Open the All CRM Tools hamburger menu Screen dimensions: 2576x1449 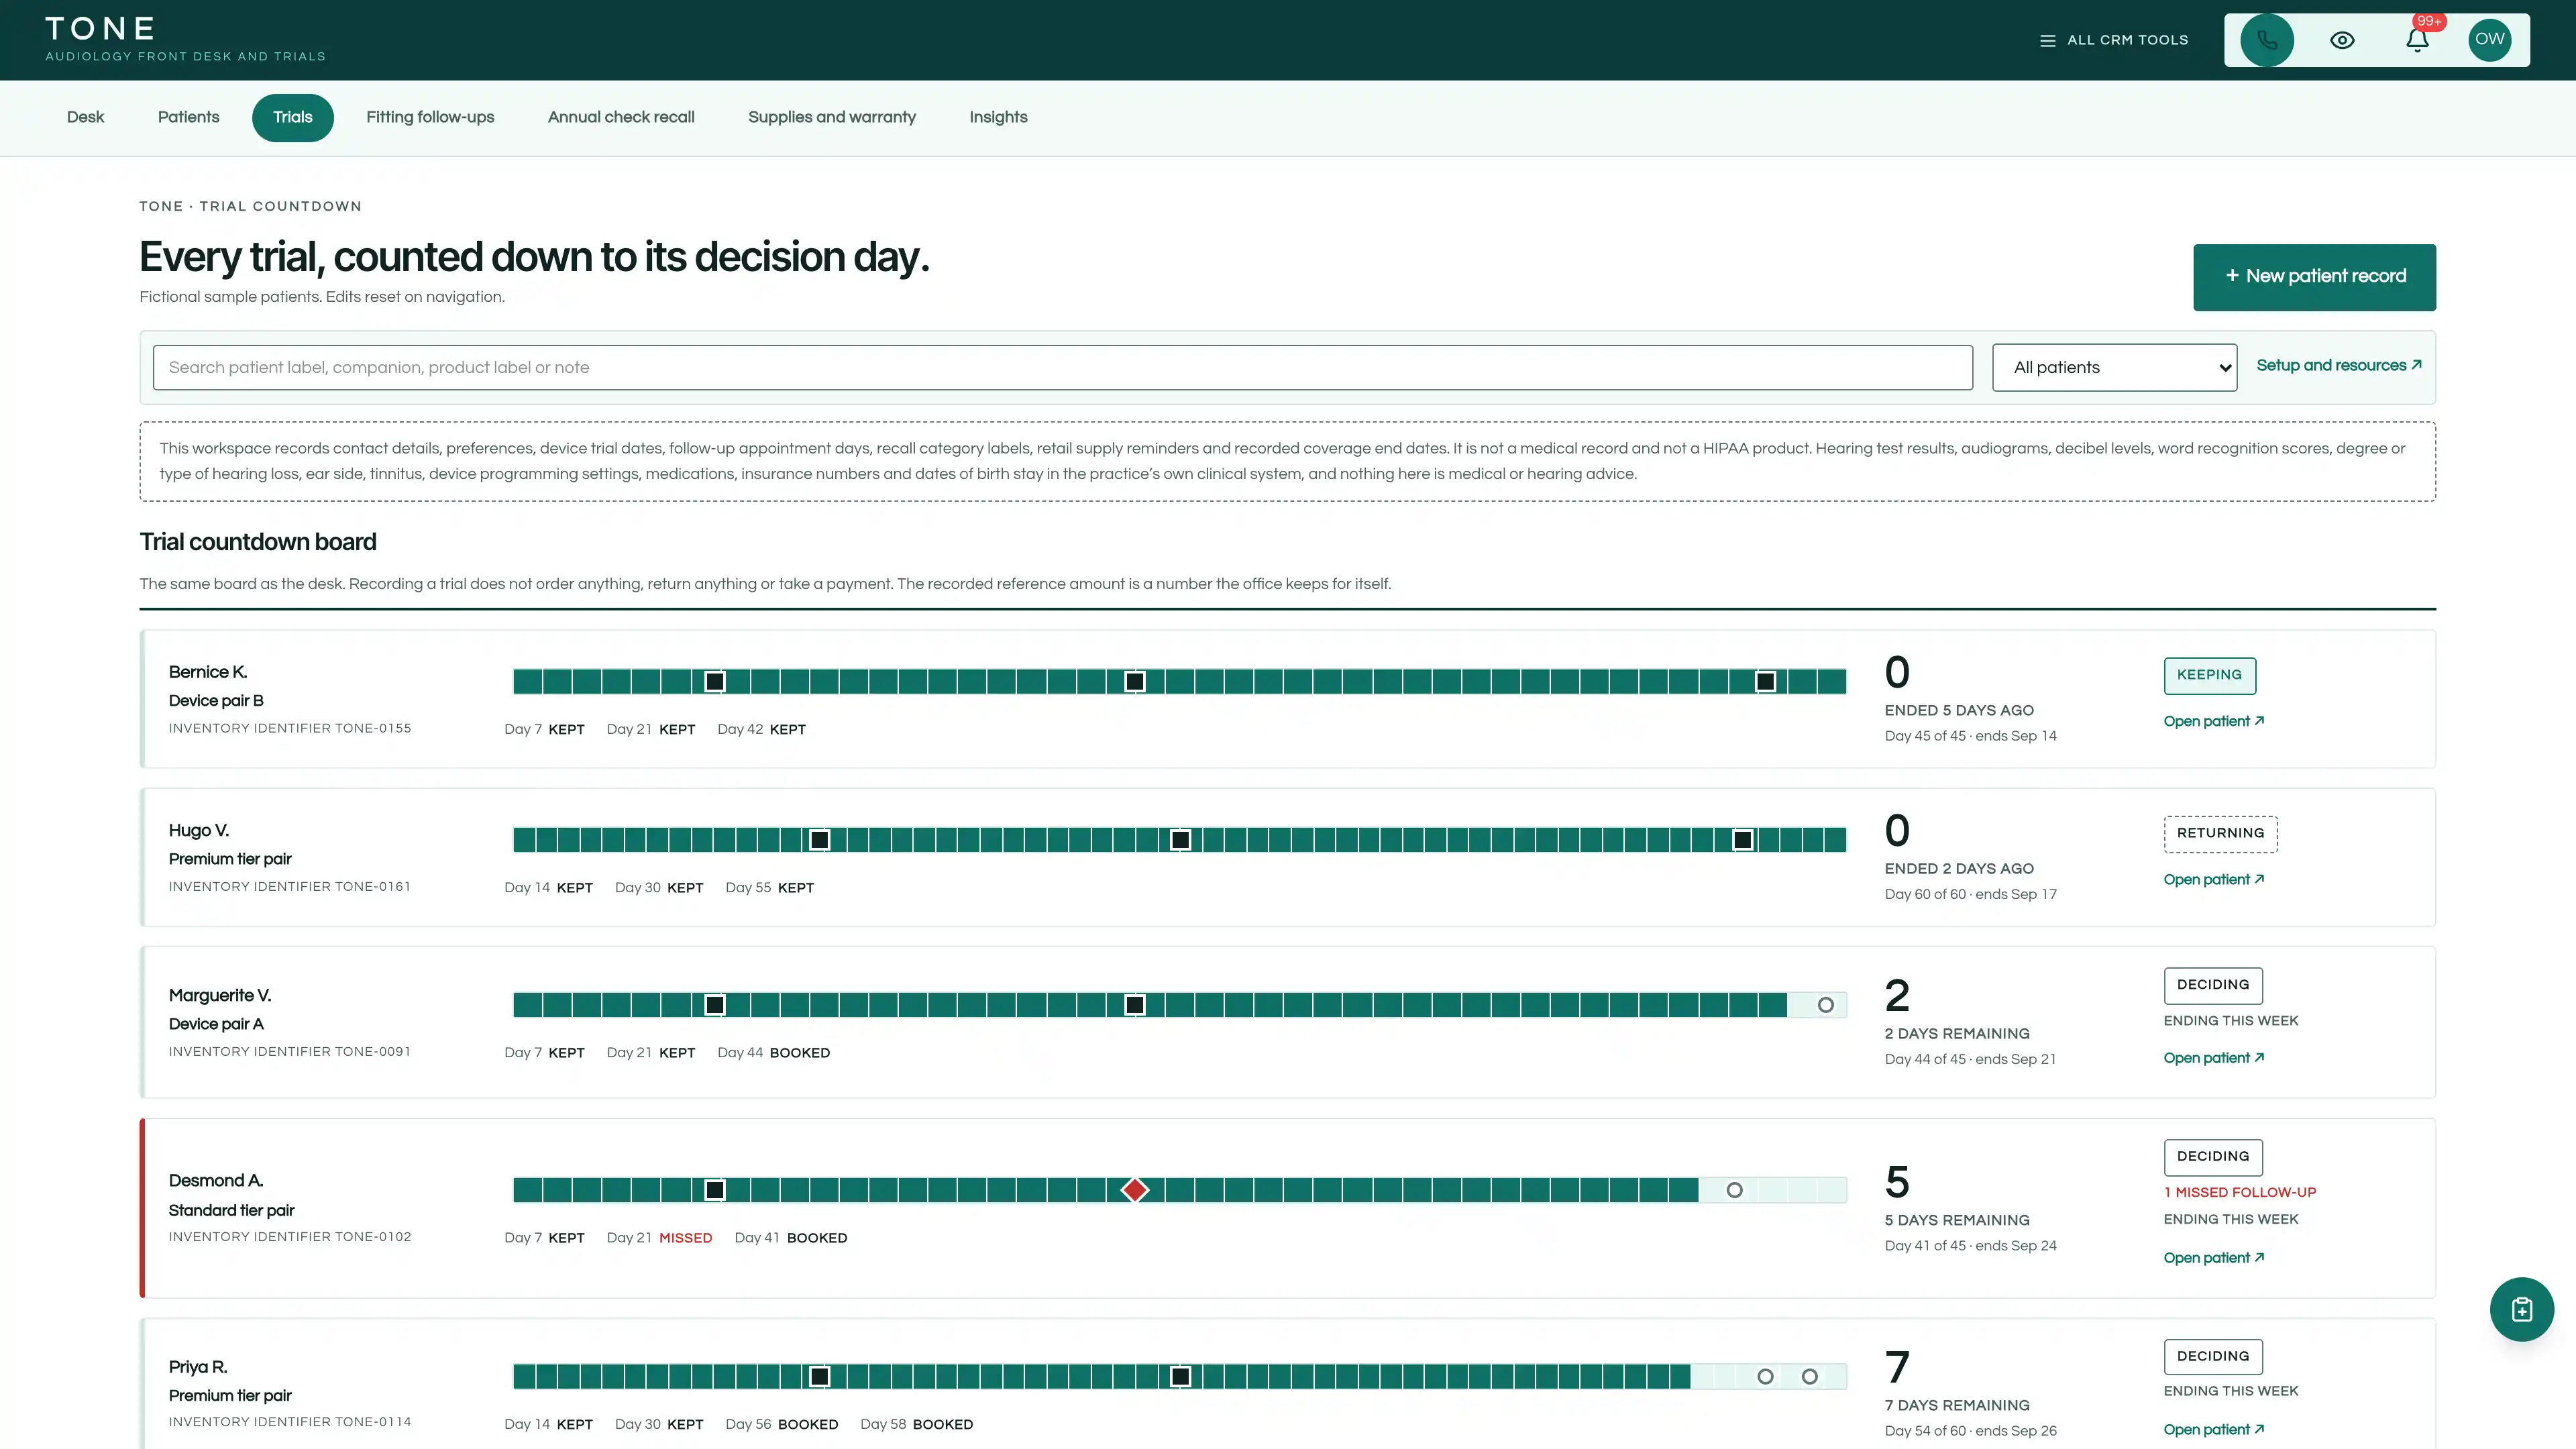[2114, 40]
